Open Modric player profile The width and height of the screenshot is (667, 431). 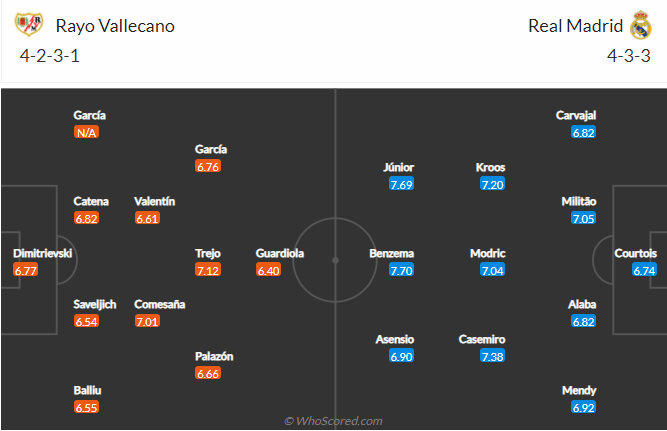(x=487, y=253)
